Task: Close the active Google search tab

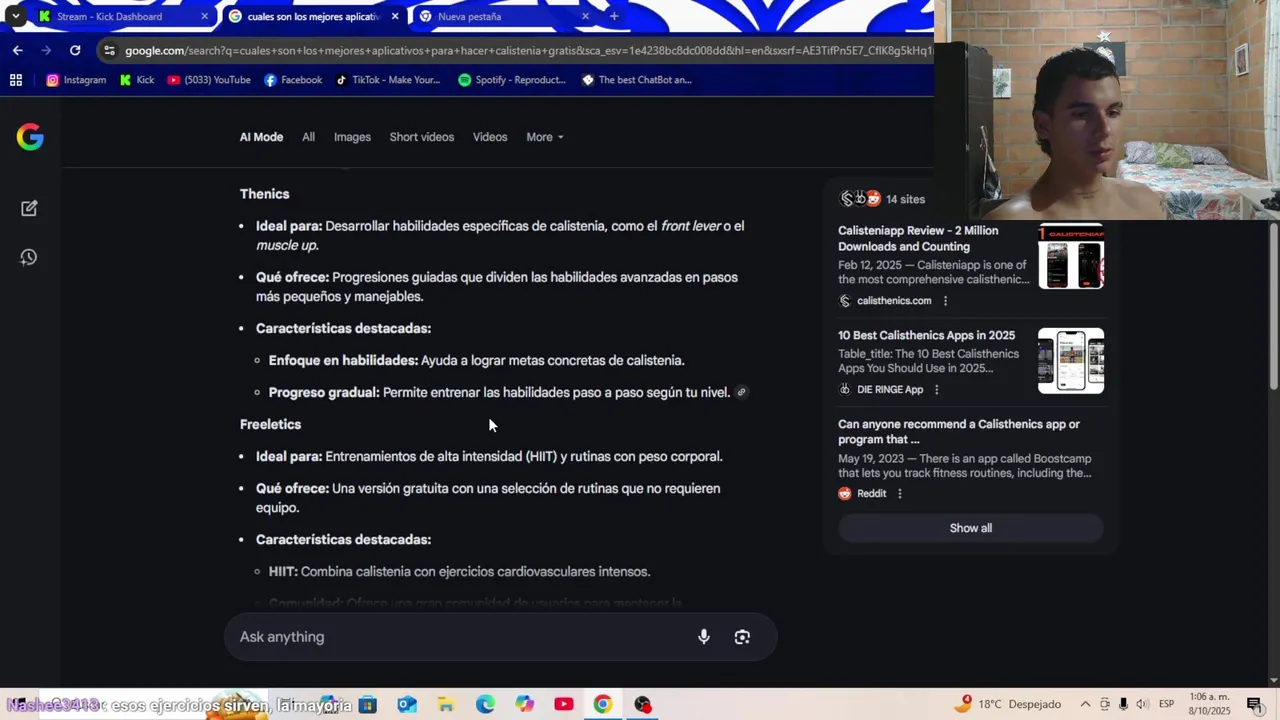Action: (395, 16)
